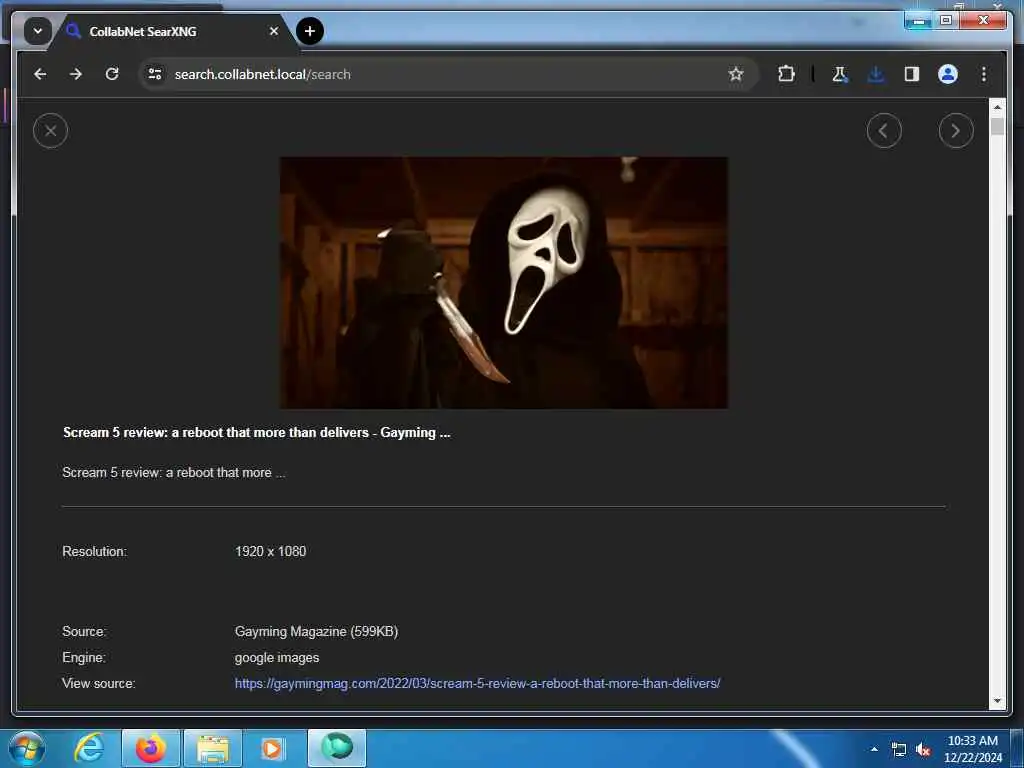Open the muted volume tray icon
The image size is (1024, 768).
[923, 750]
